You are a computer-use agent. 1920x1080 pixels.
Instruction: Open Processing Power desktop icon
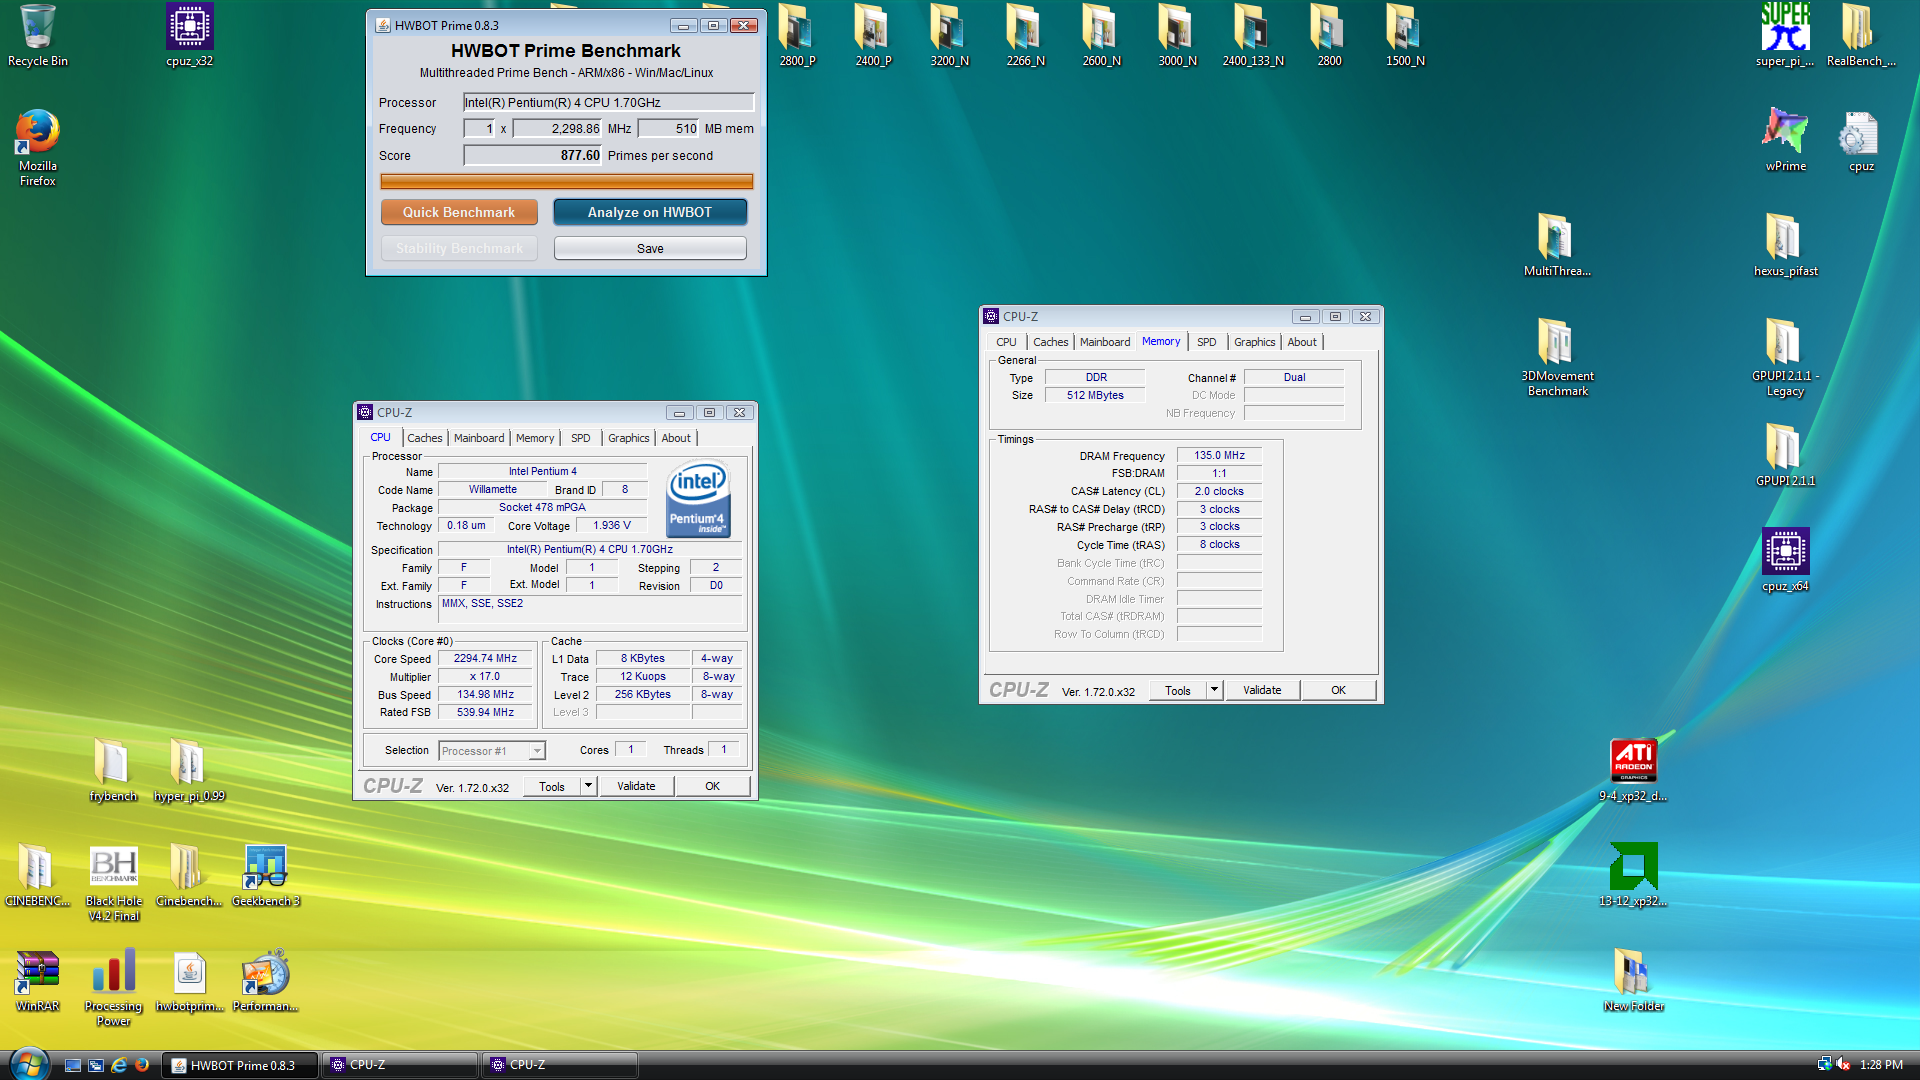pyautogui.click(x=114, y=988)
